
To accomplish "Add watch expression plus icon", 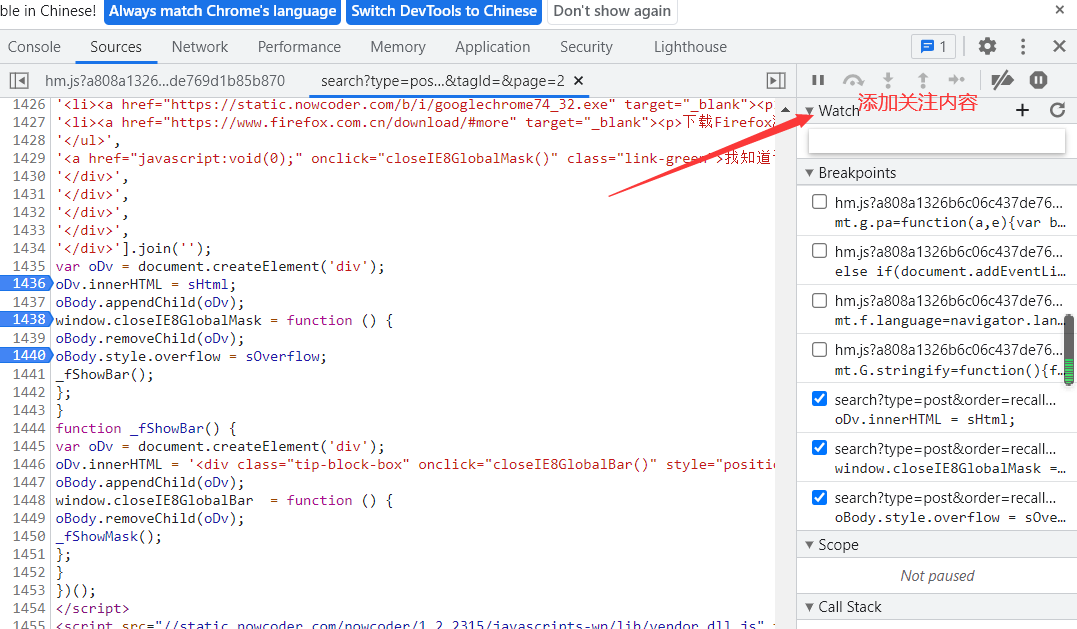I will pos(1022,110).
